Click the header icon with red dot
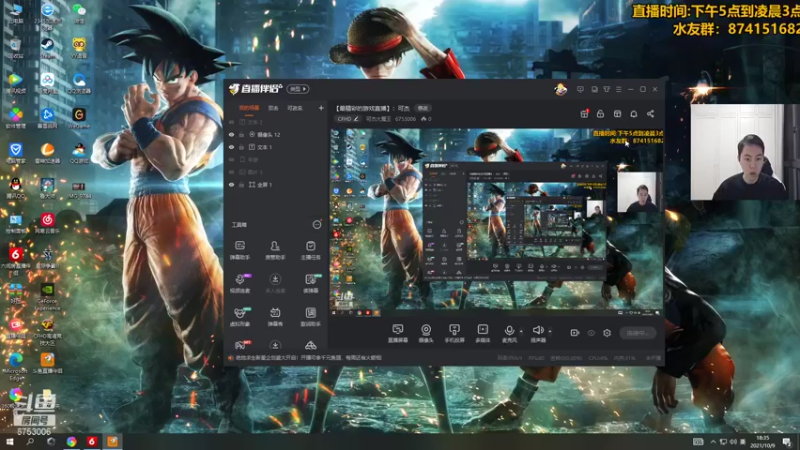 [x=584, y=114]
